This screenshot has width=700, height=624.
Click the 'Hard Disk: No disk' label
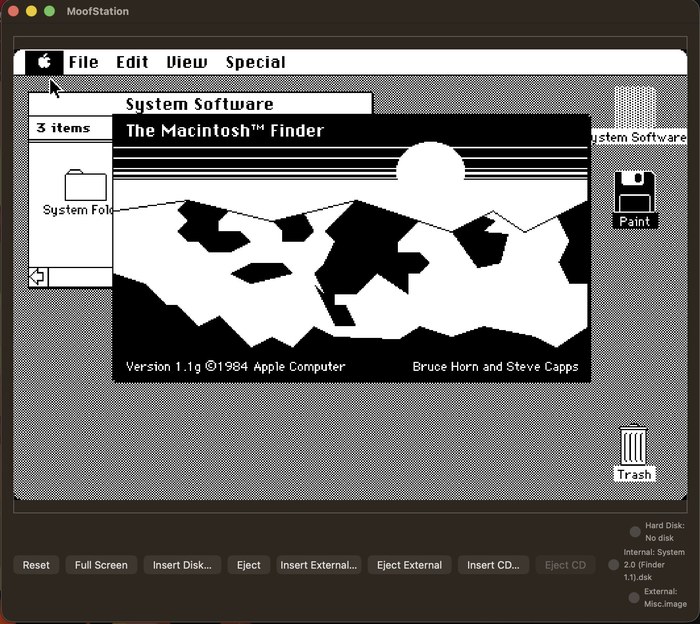(x=665, y=532)
